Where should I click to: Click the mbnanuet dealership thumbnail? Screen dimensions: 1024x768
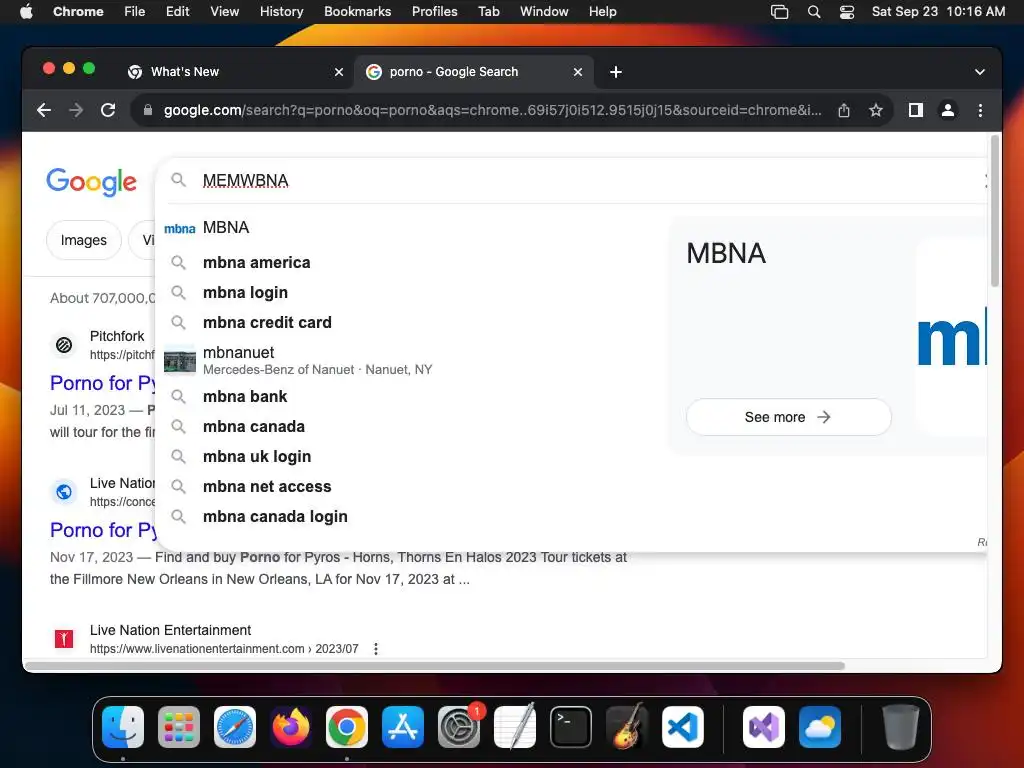pos(180,360)
